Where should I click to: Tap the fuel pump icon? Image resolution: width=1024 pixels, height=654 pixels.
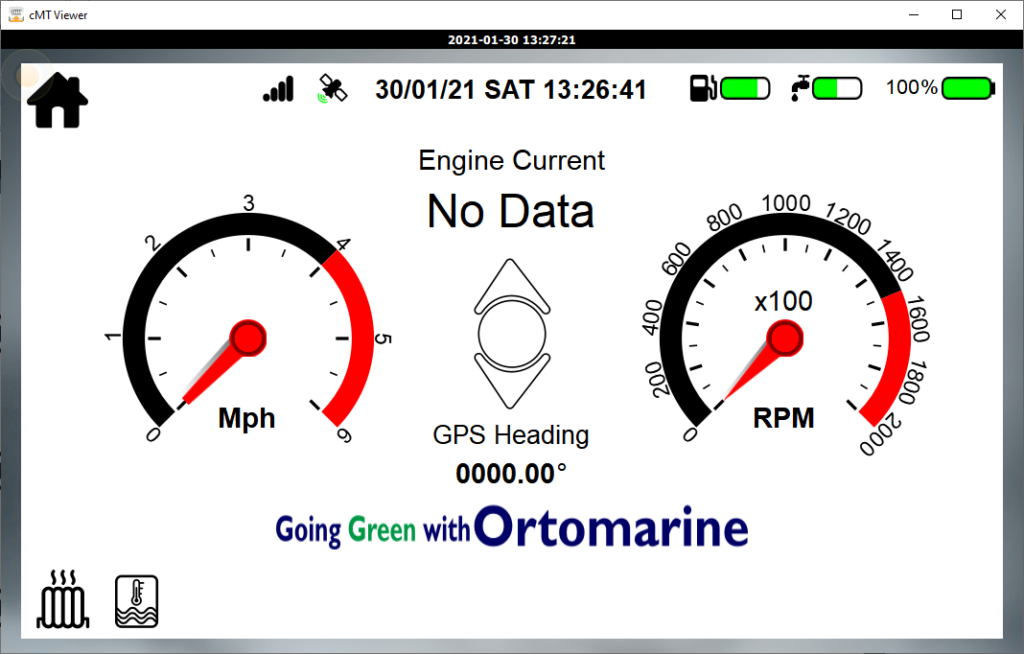703,88
